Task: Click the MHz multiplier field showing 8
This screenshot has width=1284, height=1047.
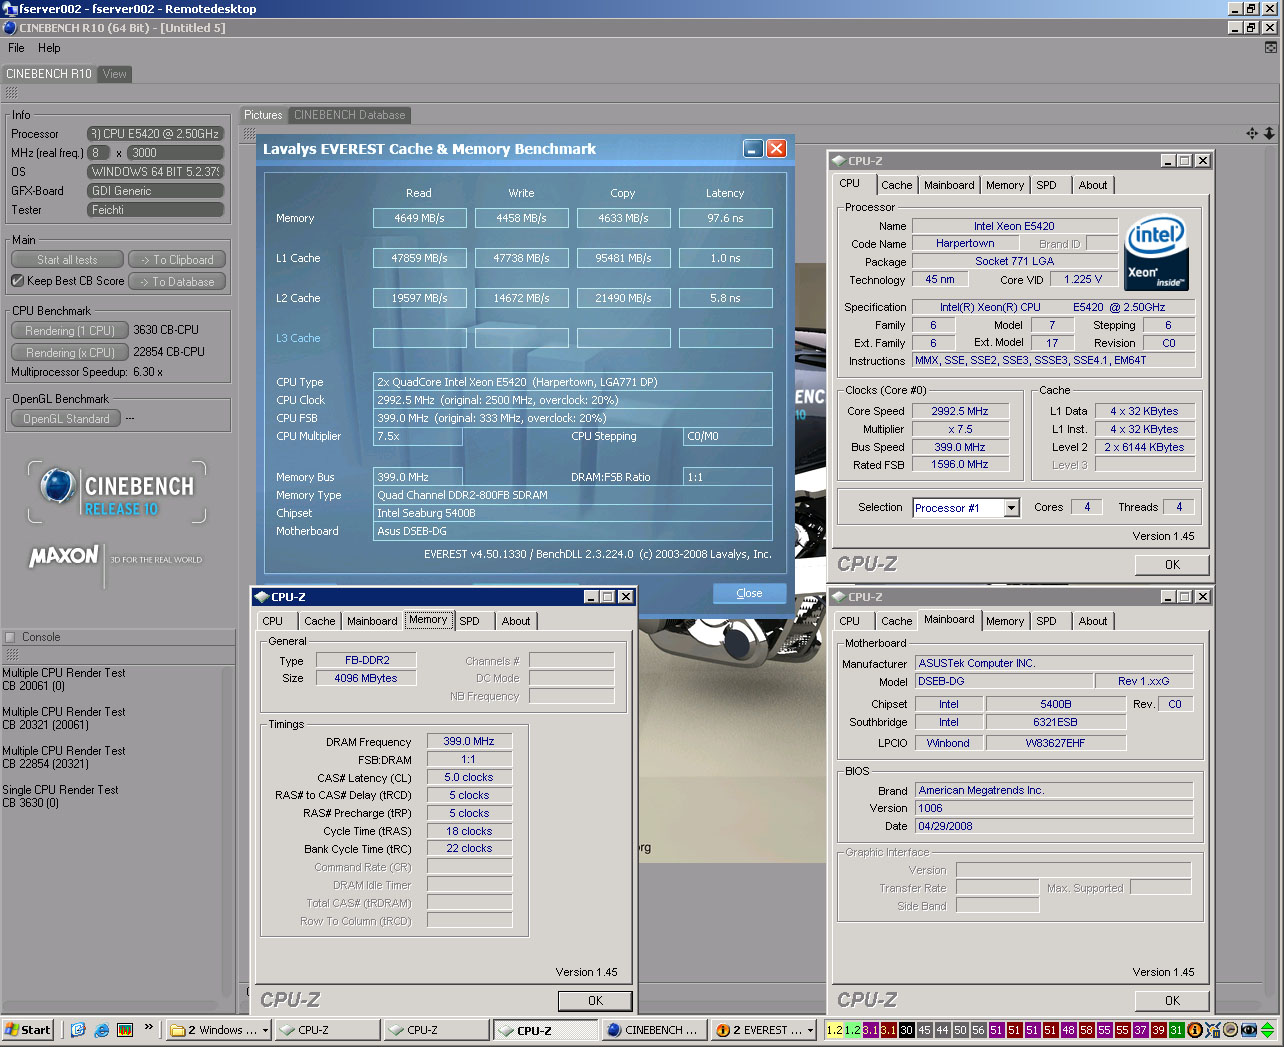Action: (x=99, y=153)
